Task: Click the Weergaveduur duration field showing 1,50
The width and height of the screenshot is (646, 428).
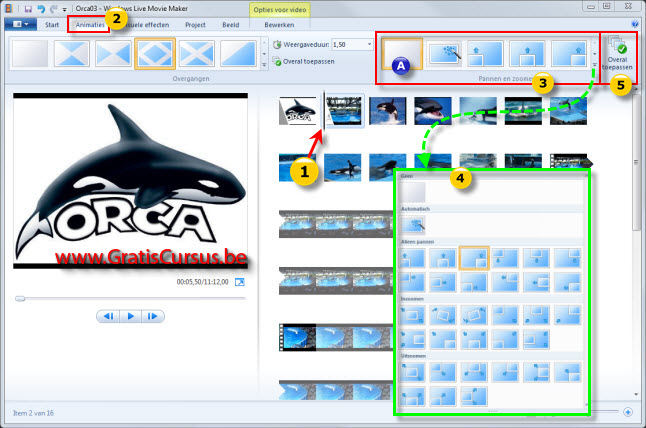Action: (x=349, y=44)
